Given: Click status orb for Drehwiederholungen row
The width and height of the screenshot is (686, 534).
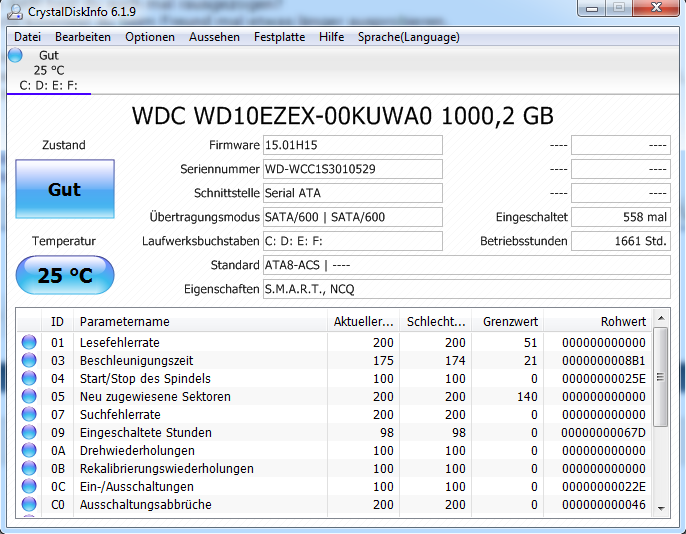Looking at the screenshot, I should (x=29, y=450).
